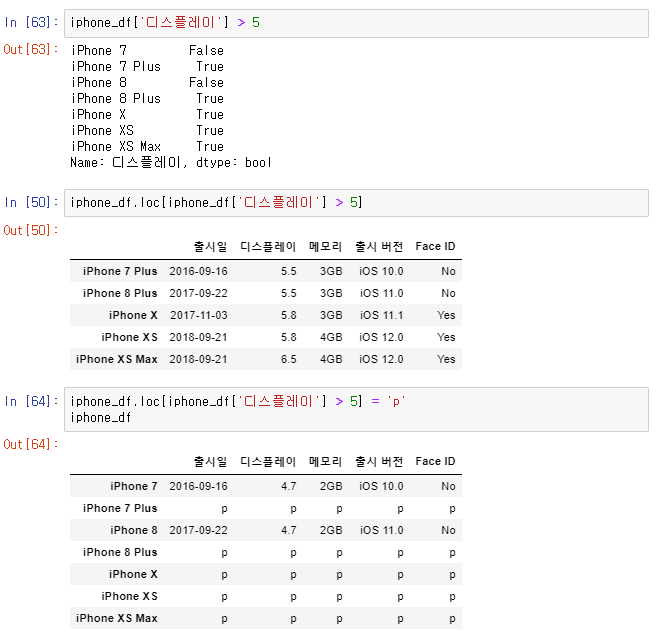Click the Face ID column header in Out[50] table
Image resolution: width=660 pixels, height=639 pixels.
coord(435,246)
